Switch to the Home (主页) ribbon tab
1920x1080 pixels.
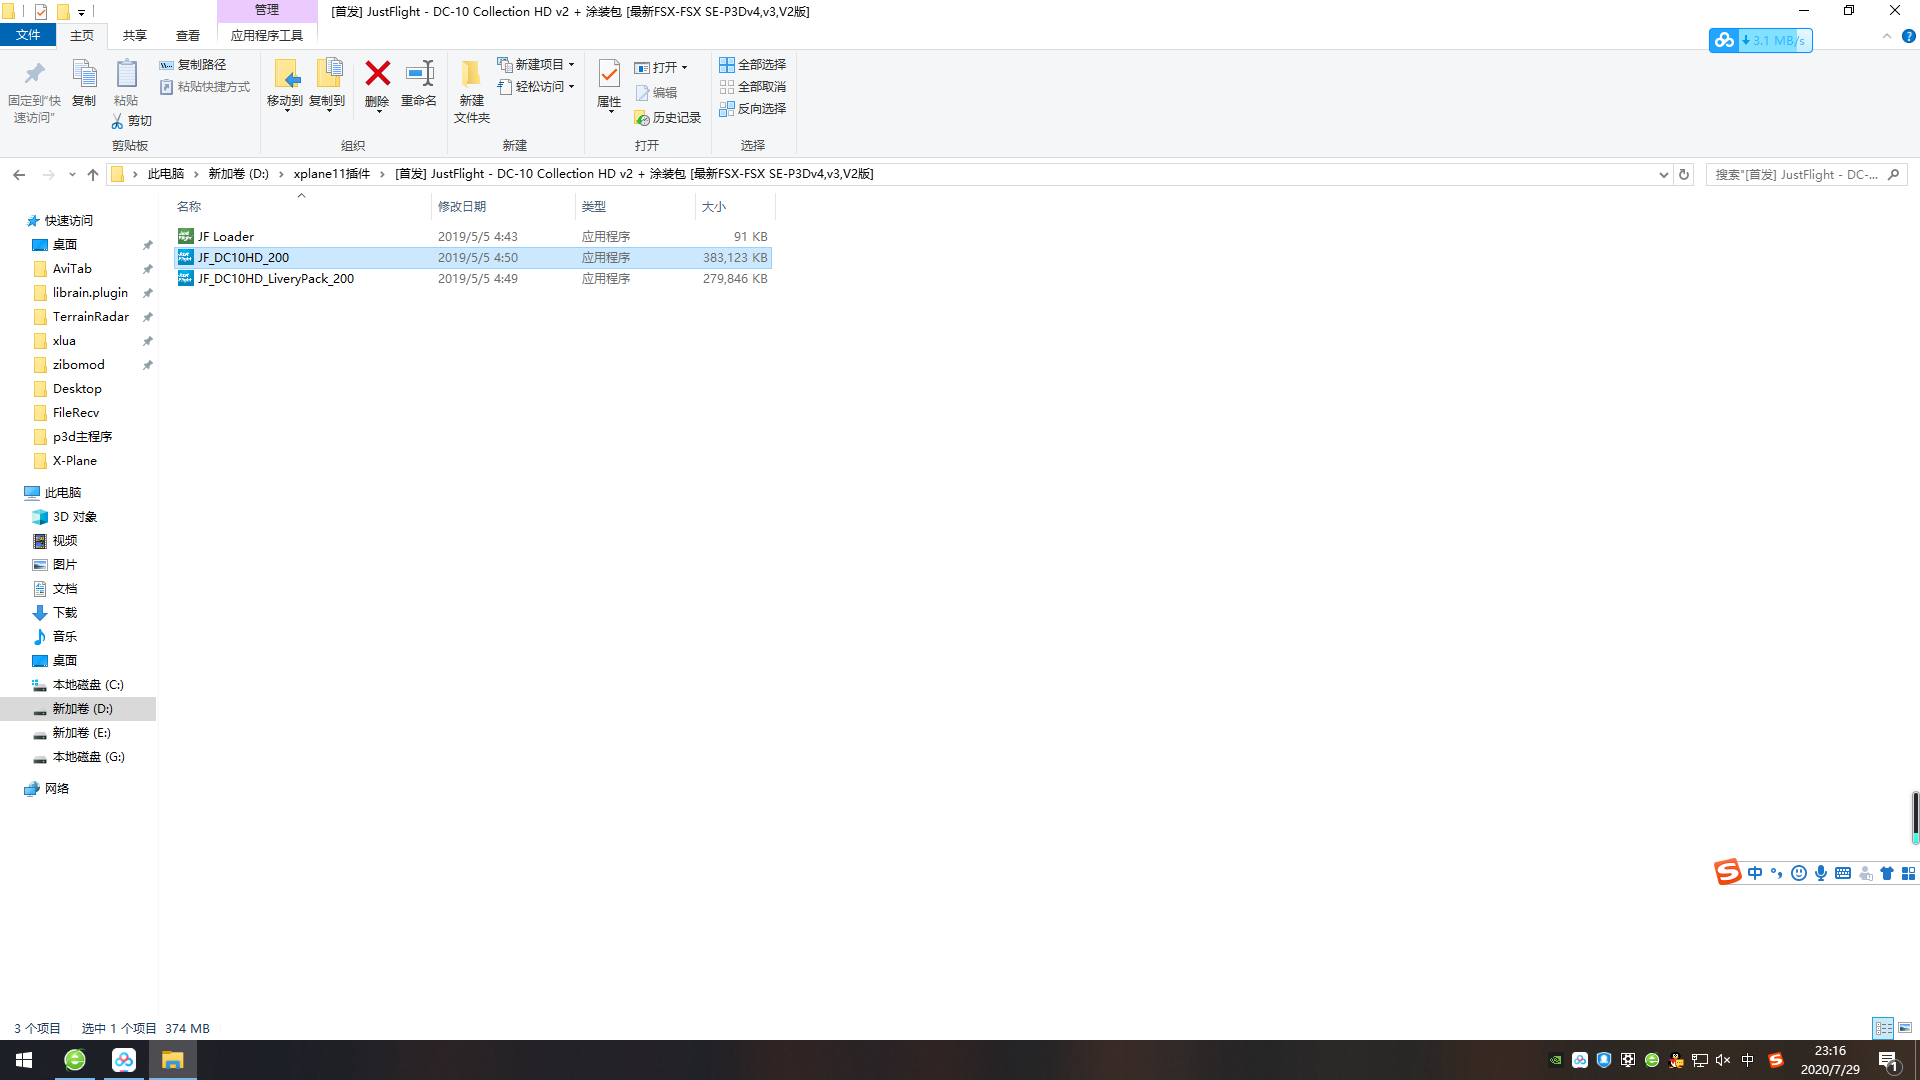coord(82,36)
